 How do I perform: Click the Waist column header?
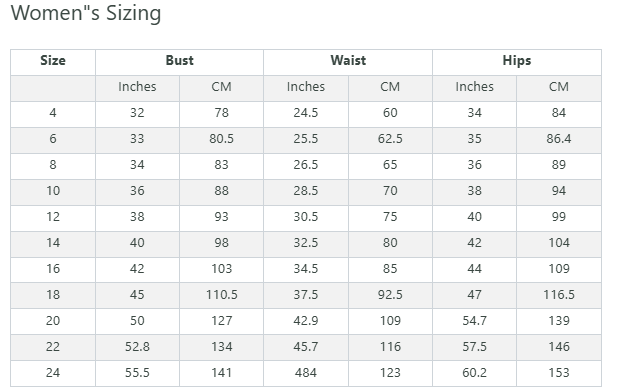pos(348,61)
